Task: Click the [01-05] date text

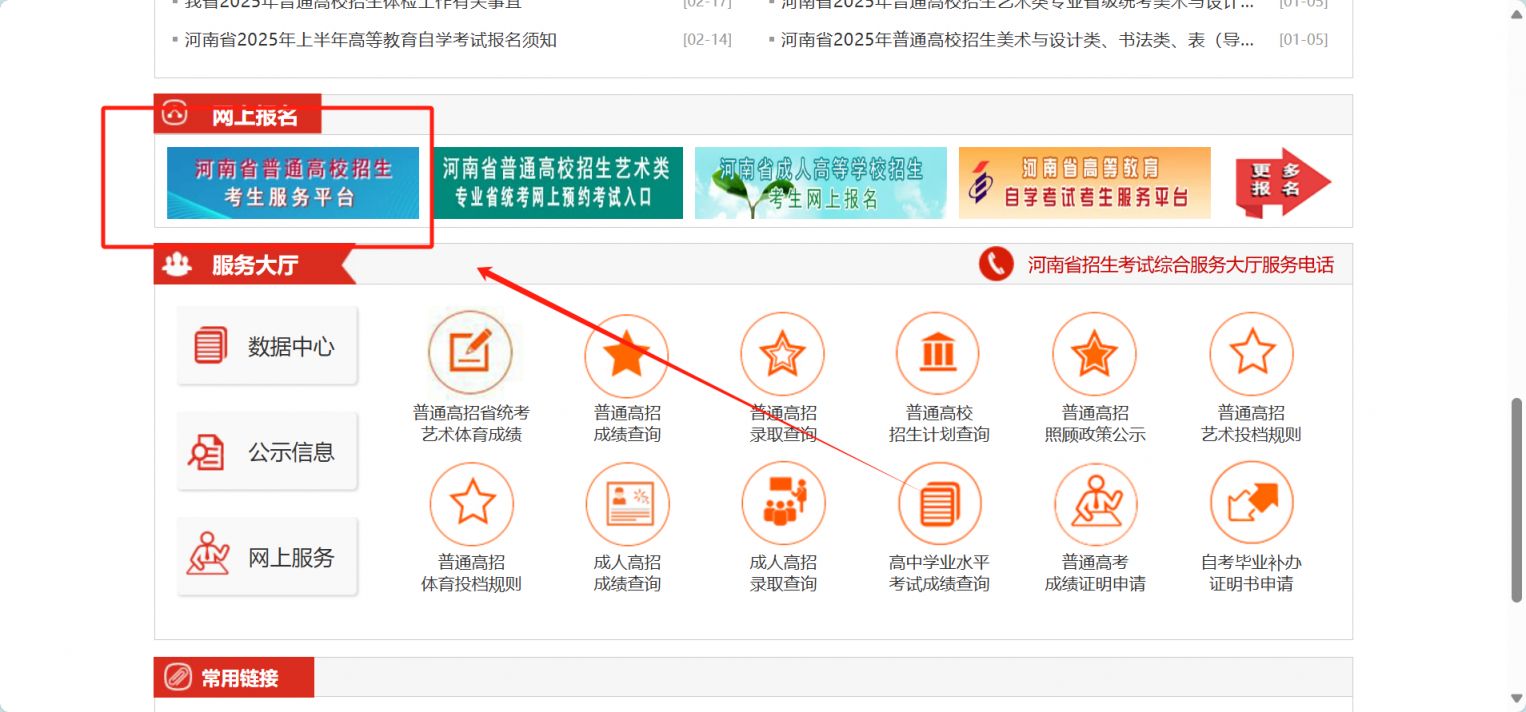Action: tap(1304, 40)
